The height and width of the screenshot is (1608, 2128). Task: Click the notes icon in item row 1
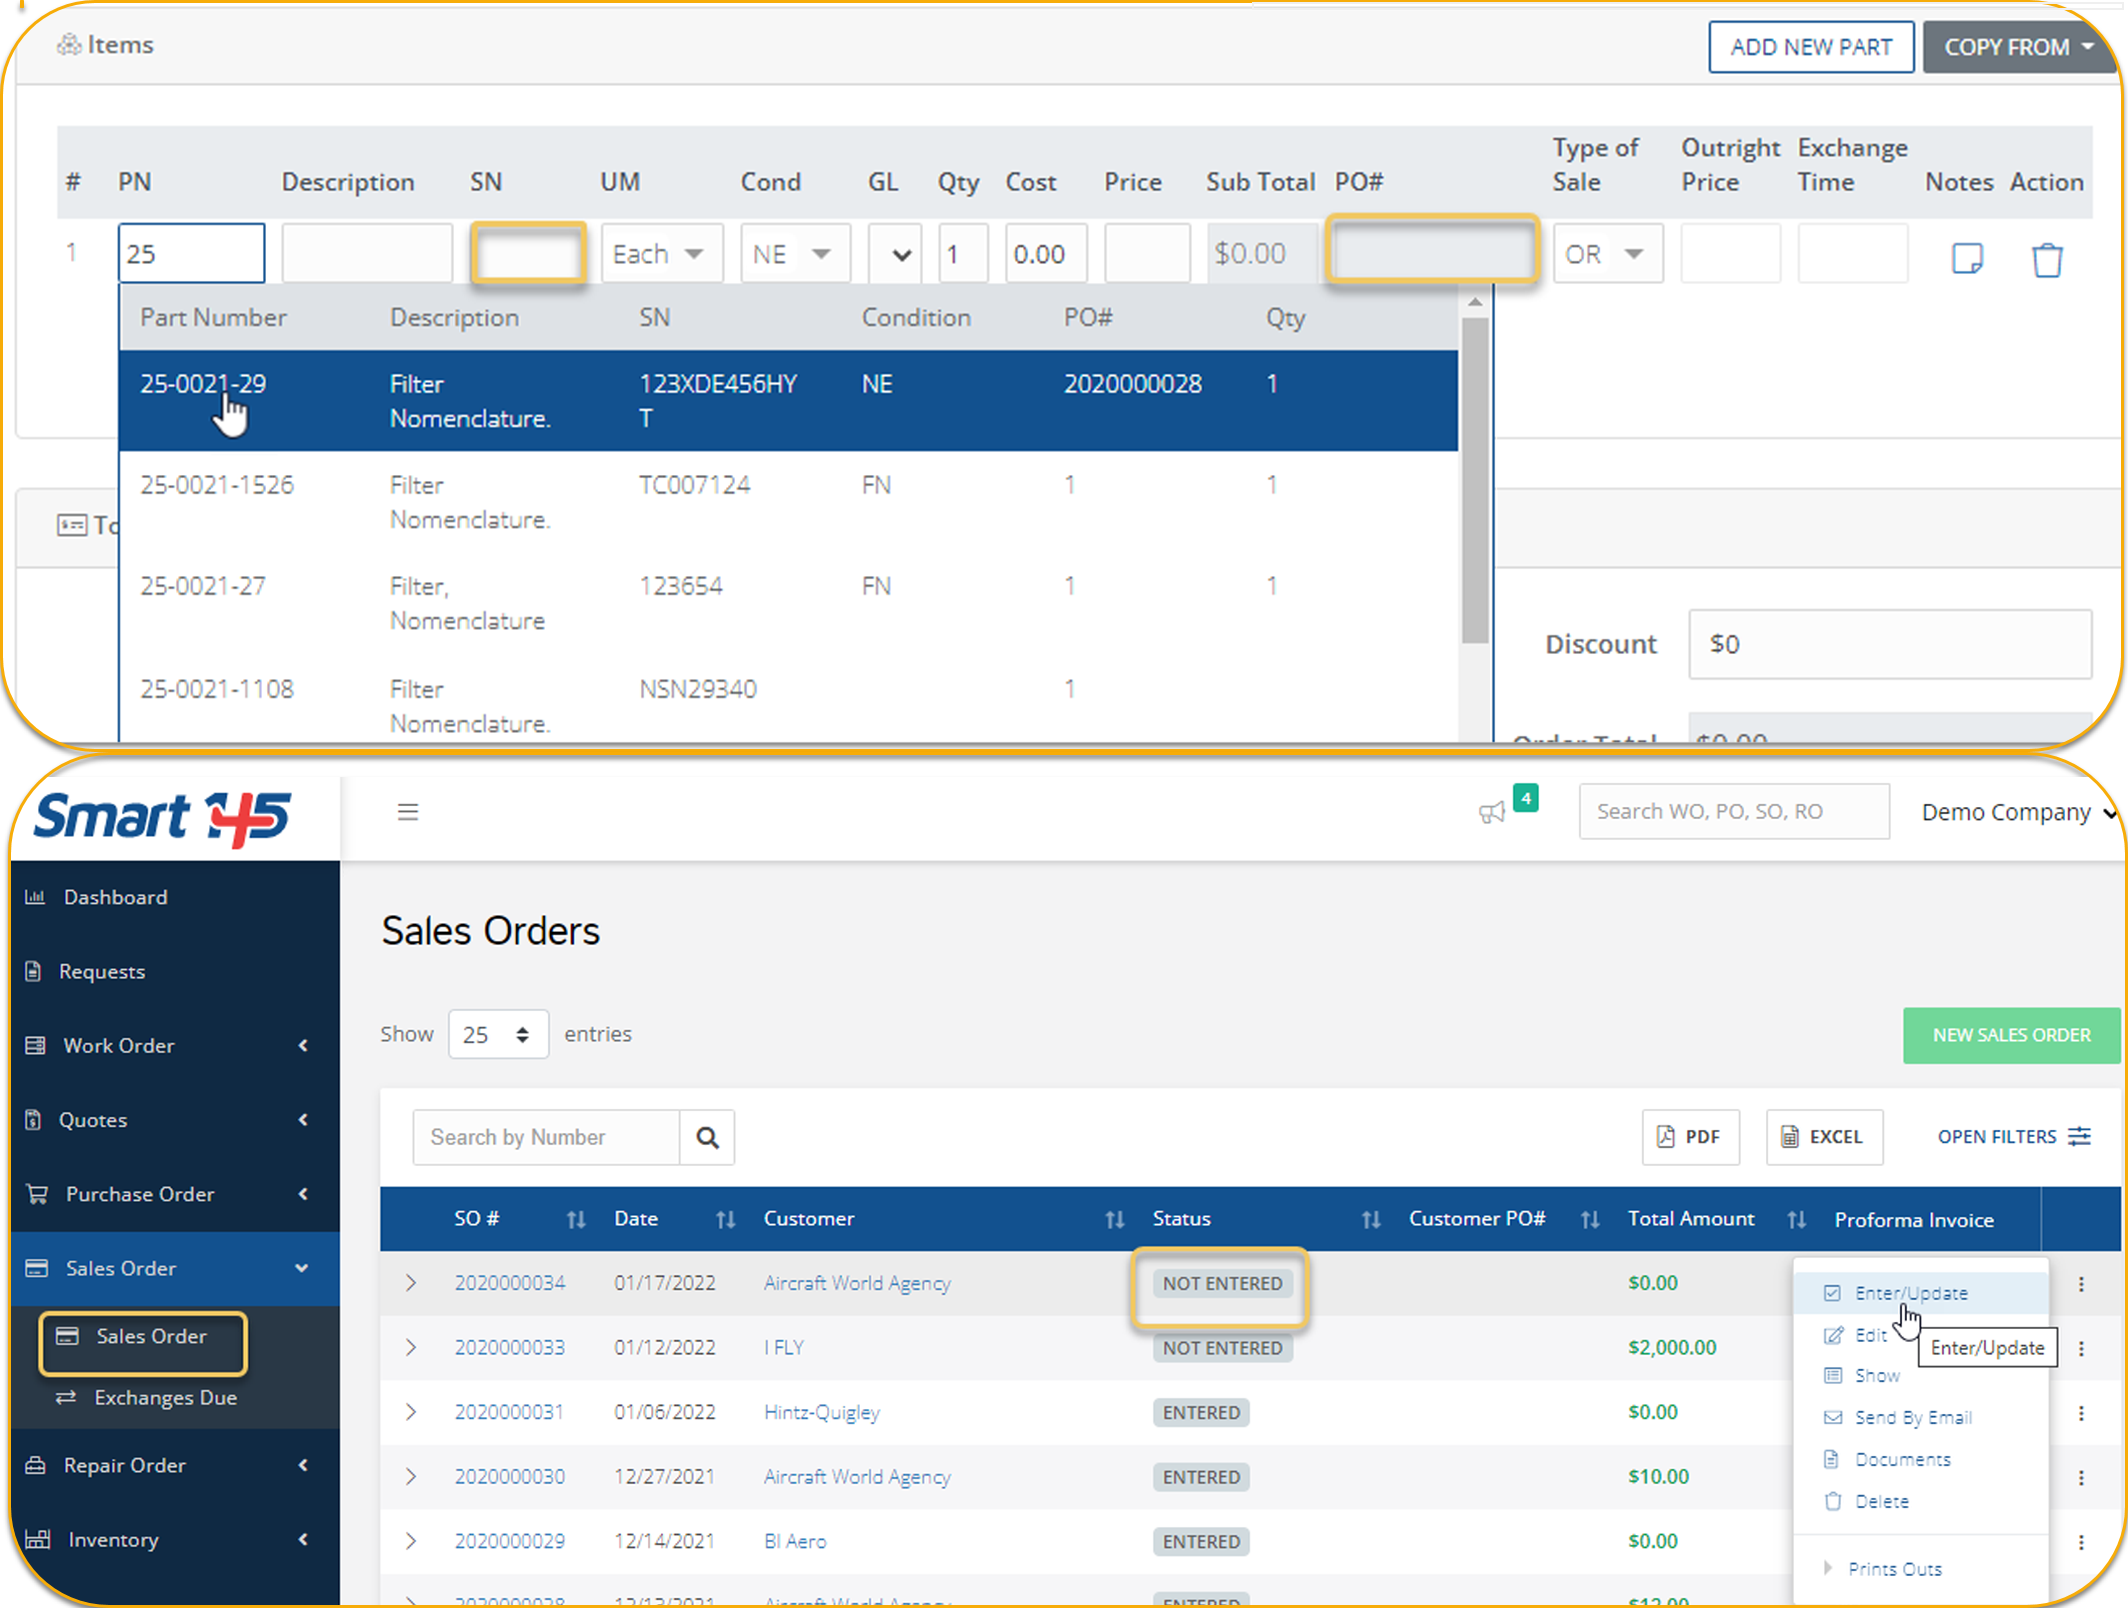(x=1967, y=258)
